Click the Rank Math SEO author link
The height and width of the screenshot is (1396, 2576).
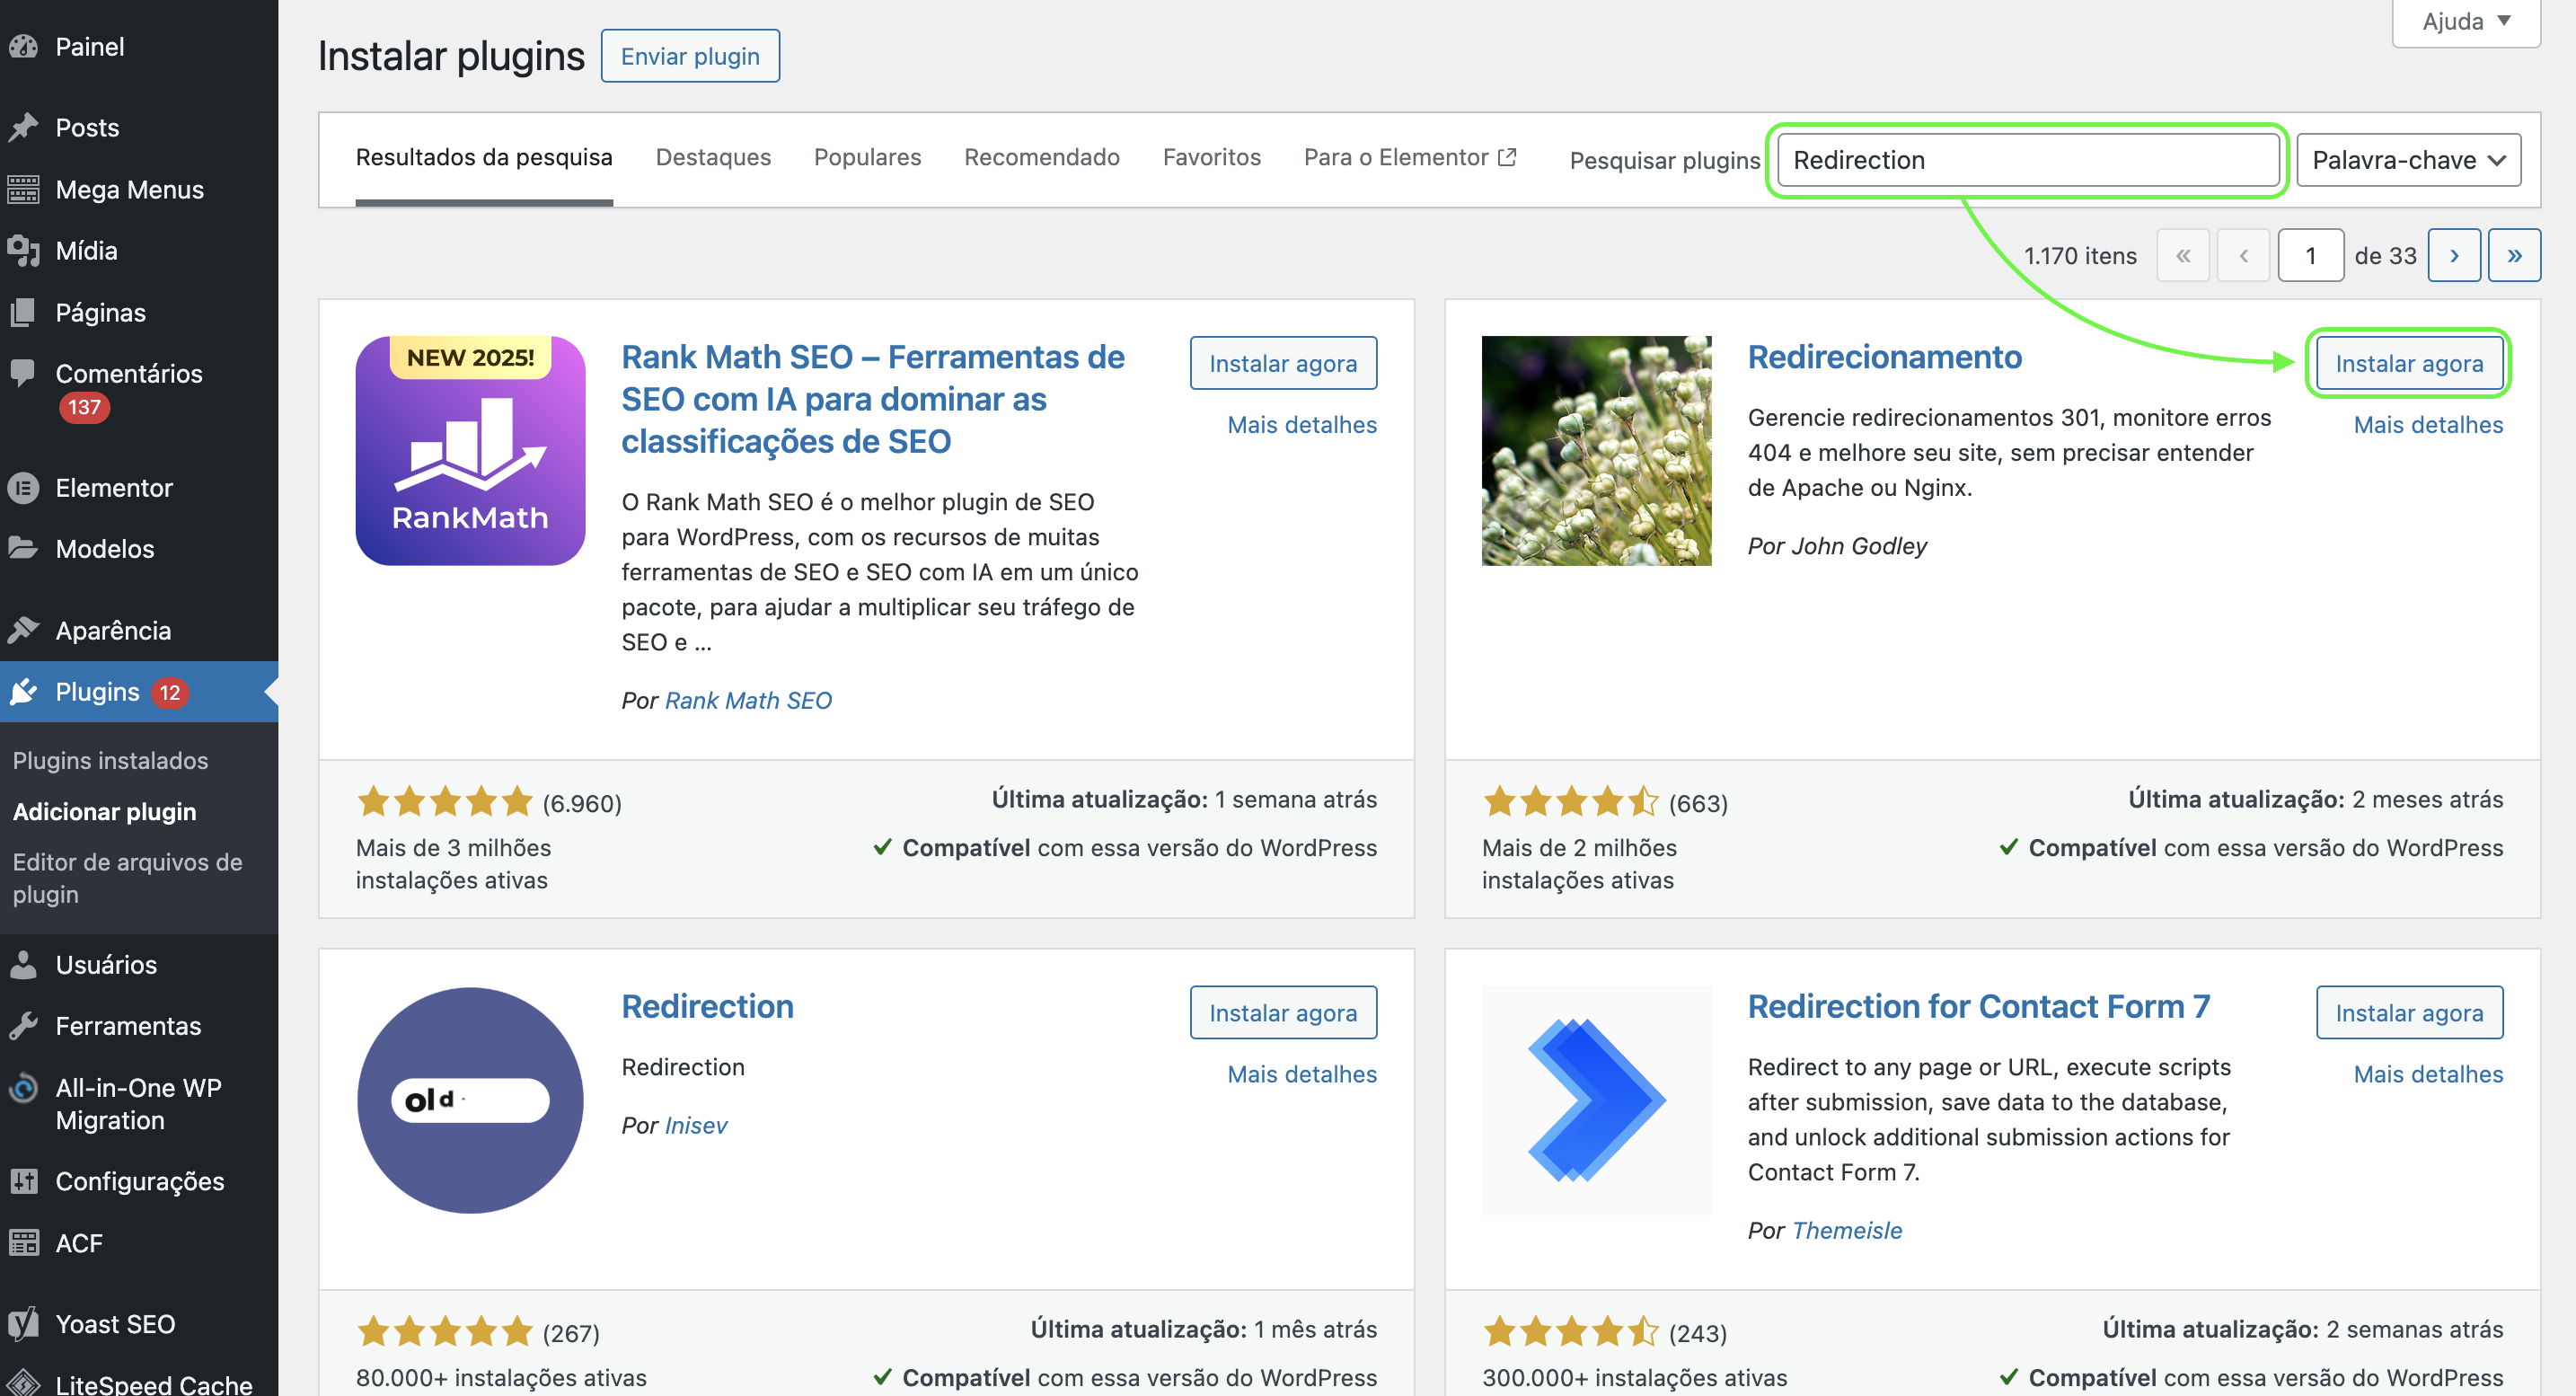[748, 700]
